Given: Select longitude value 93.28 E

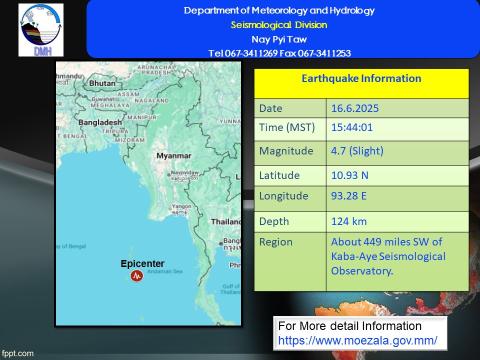Looking at the screenshot, I should pos(348,196).
